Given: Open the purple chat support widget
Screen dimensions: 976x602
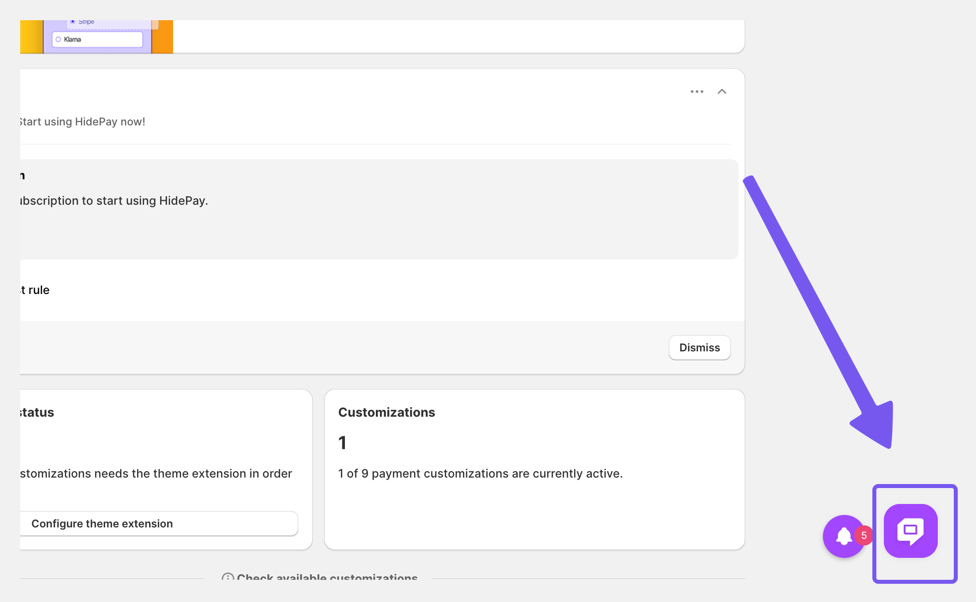Looking at the screenshot, I should 910,531.
